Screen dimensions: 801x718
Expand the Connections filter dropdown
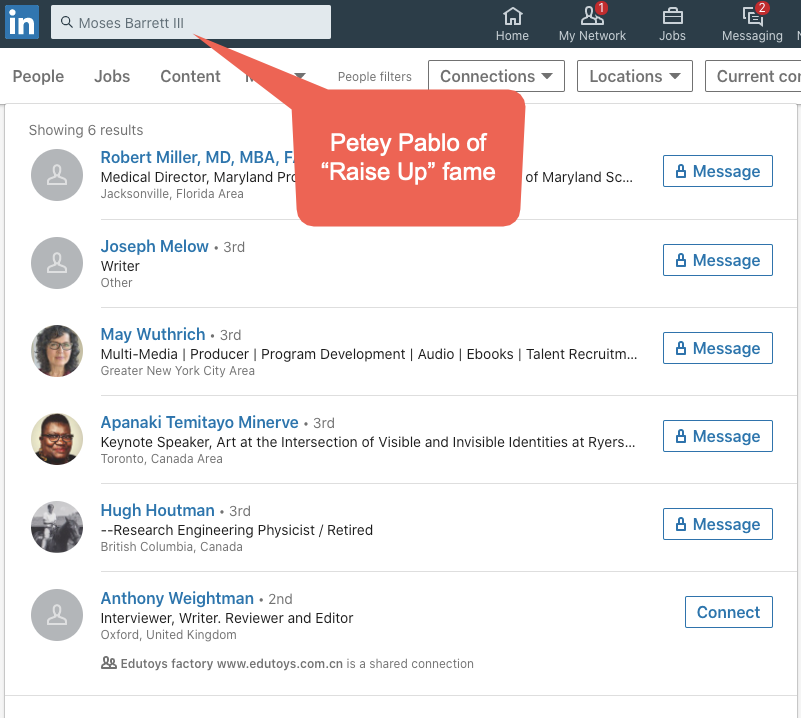point(496,76)
